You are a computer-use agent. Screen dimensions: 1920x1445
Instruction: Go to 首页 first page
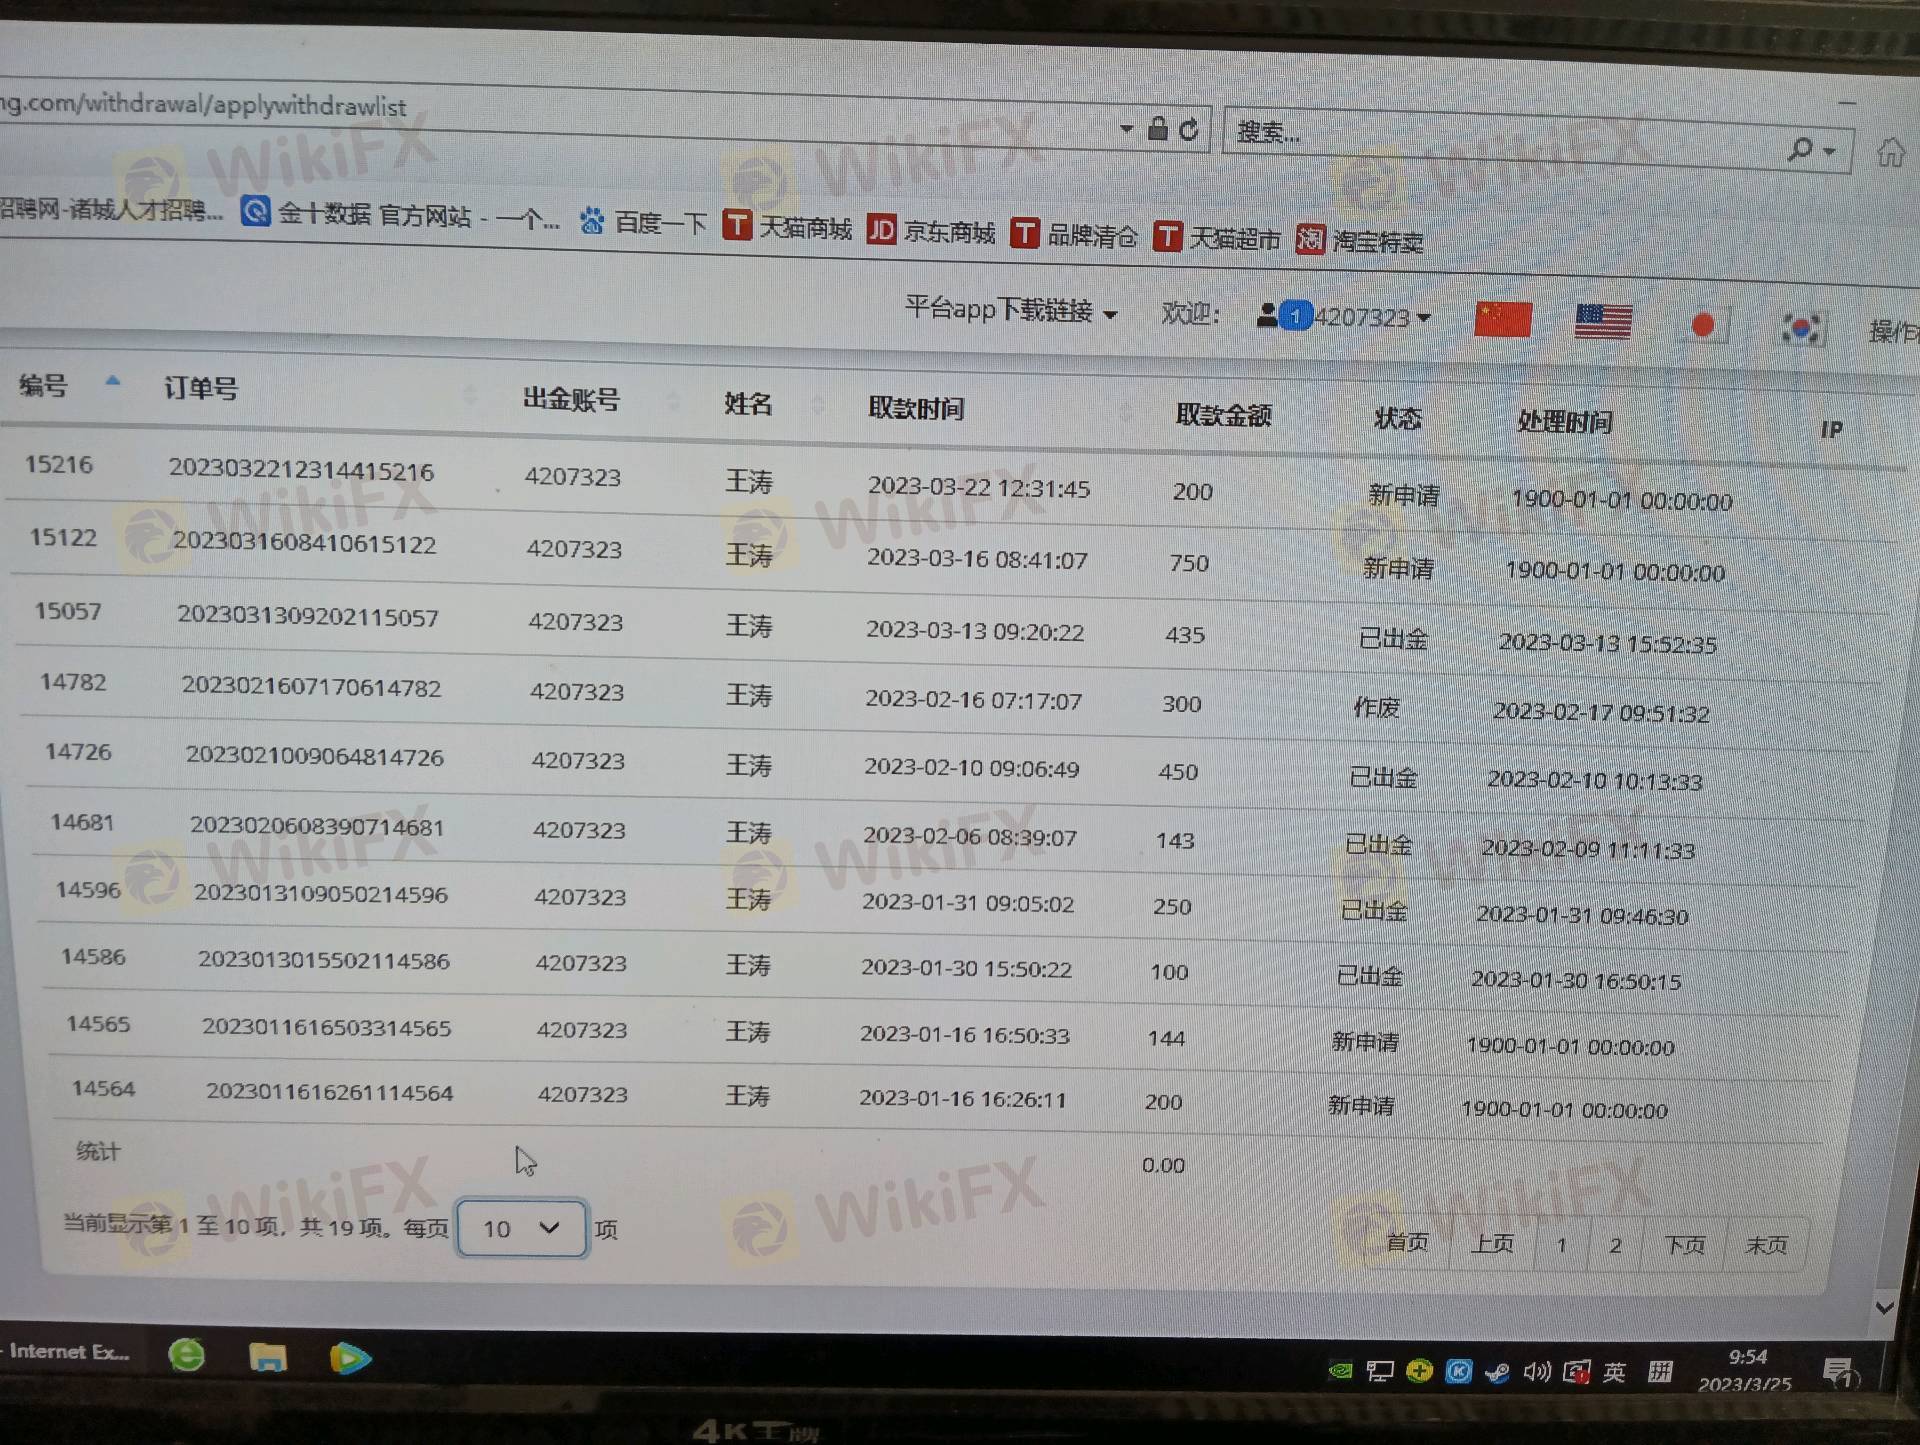tap(1406, 1242)
